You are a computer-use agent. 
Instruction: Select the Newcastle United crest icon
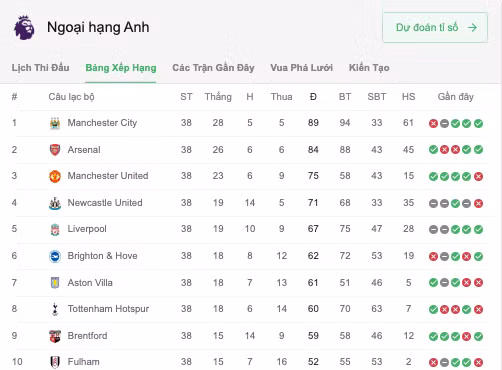pyautogui.click(x=55, y=203)
